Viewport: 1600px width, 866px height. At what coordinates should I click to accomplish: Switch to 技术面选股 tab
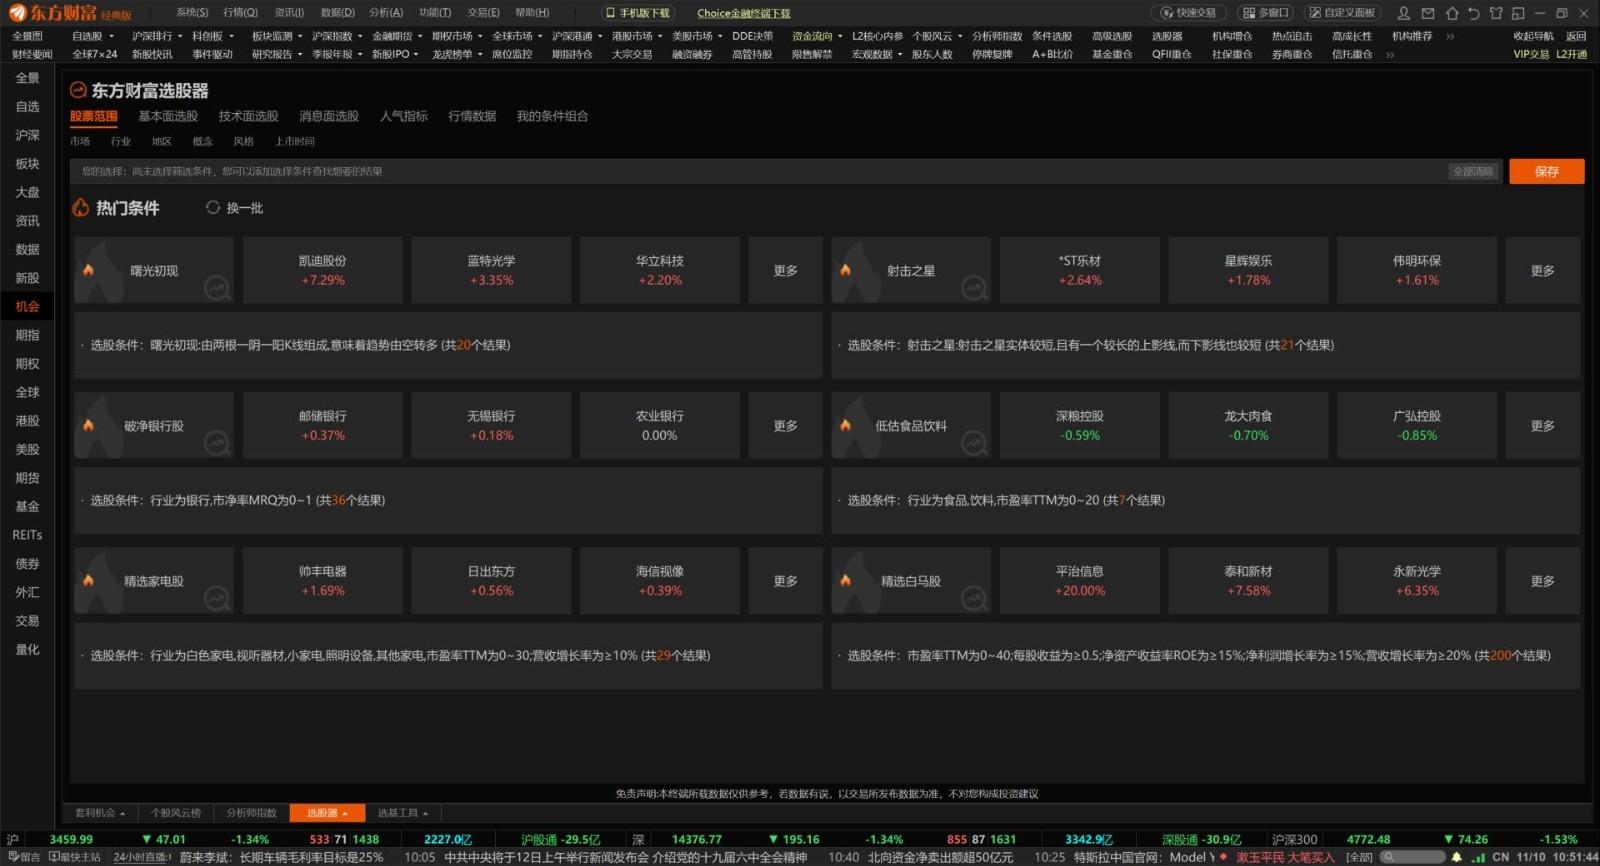[248, 116]
